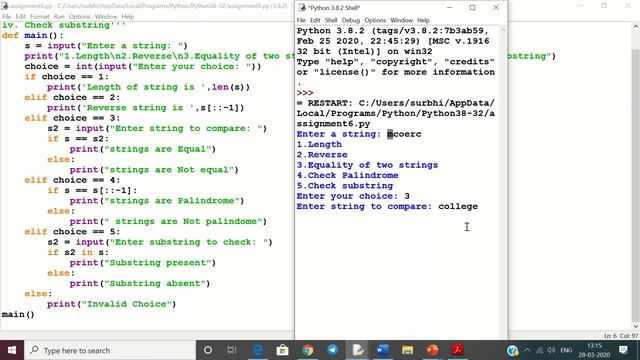Open Help menu in editor window
This screenshot has height=360, width=640.
click(x=128, y=16)
